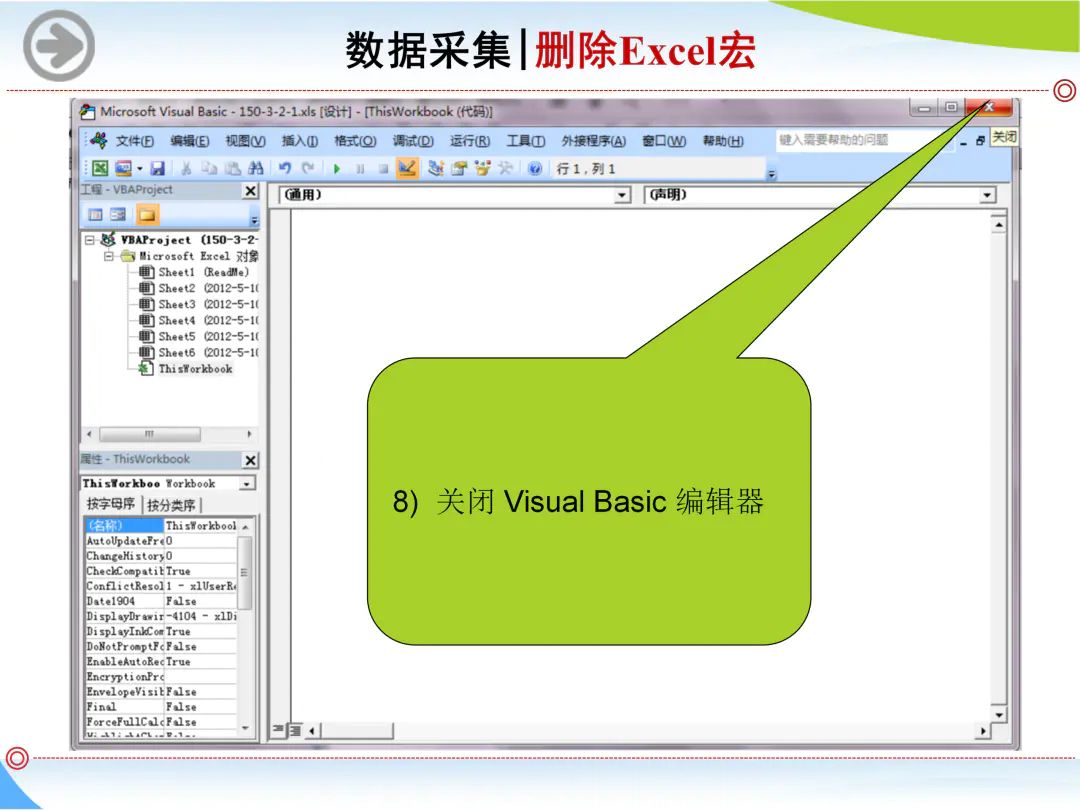The image size is (1080, 810).
Task: Open the 帮助(H) menu
Action: click(x=723, y=141)
